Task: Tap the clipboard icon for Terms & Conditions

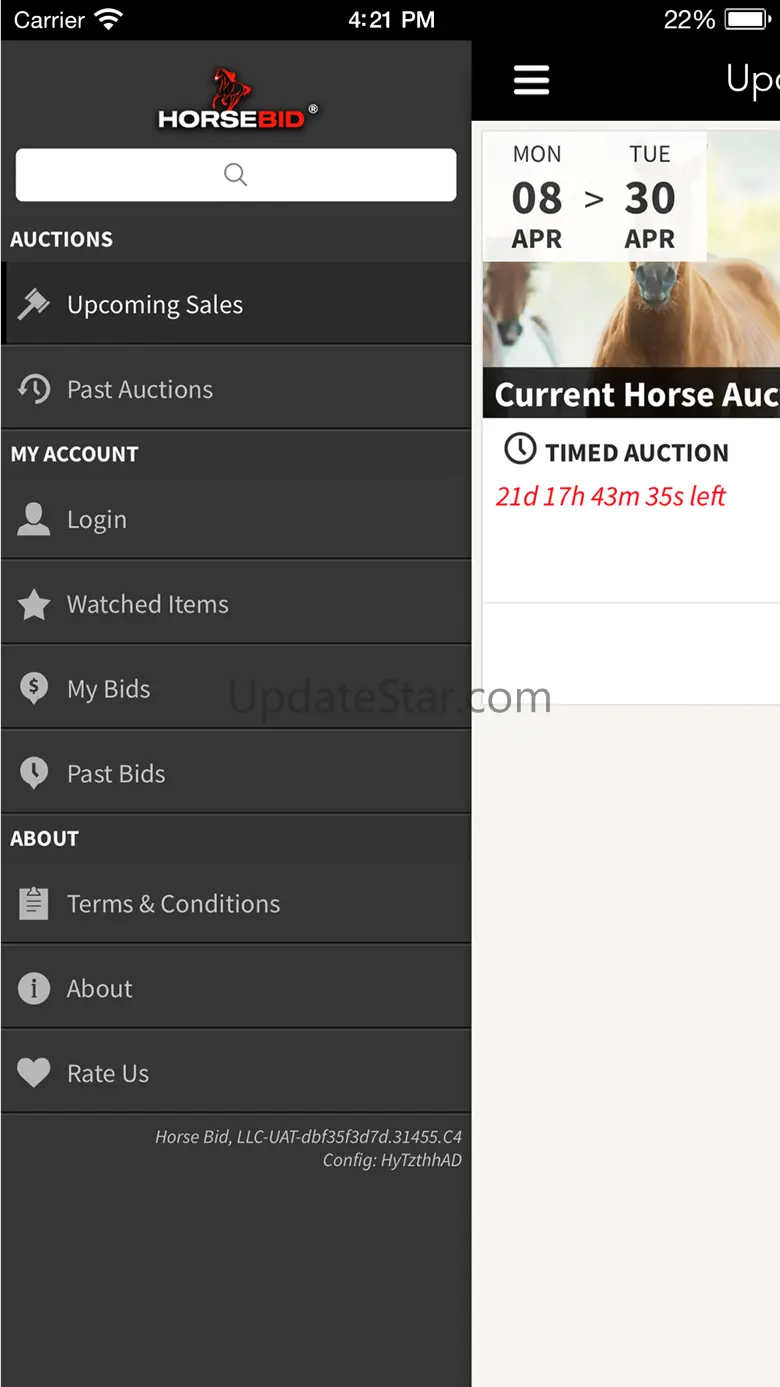Action: [x=34, y=903]
